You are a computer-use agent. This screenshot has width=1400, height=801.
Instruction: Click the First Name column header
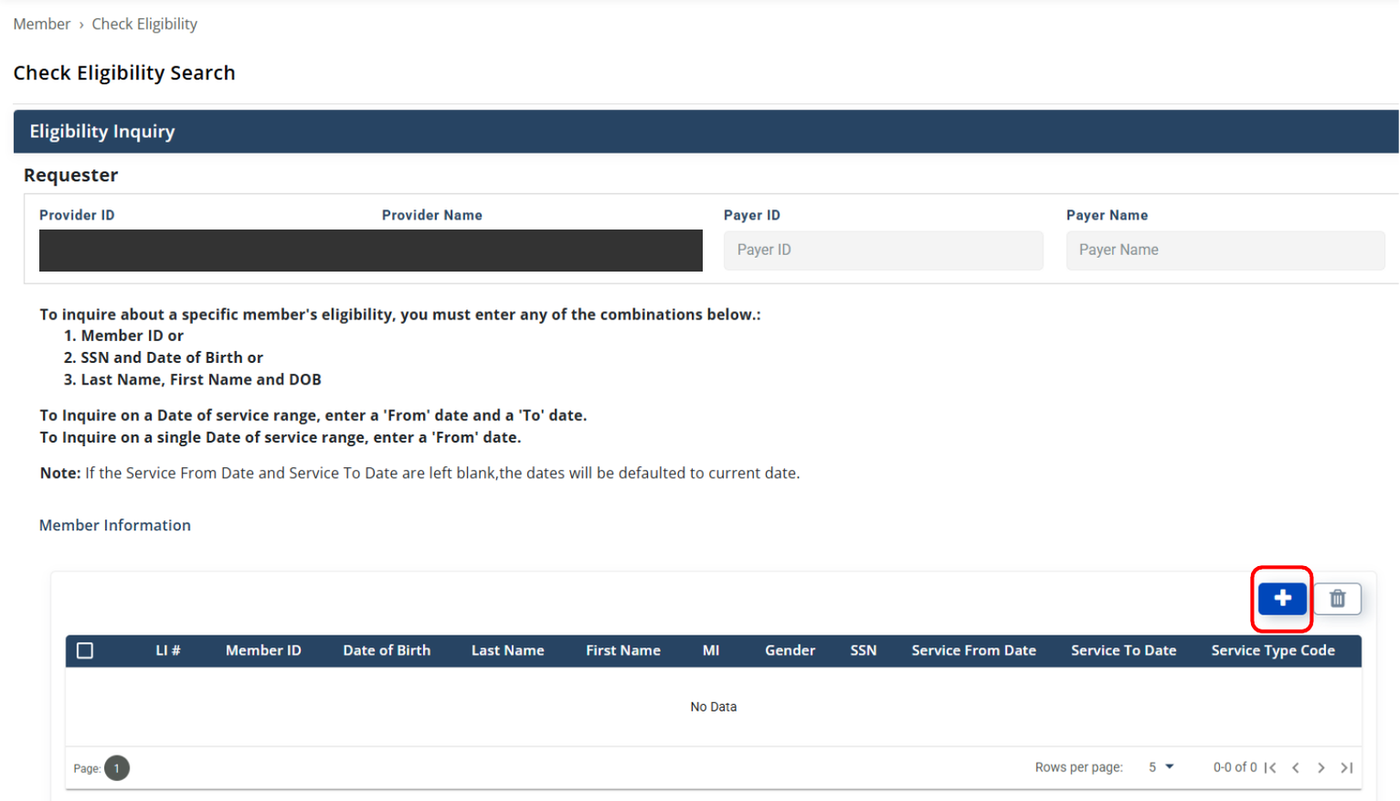coord(623,650)
